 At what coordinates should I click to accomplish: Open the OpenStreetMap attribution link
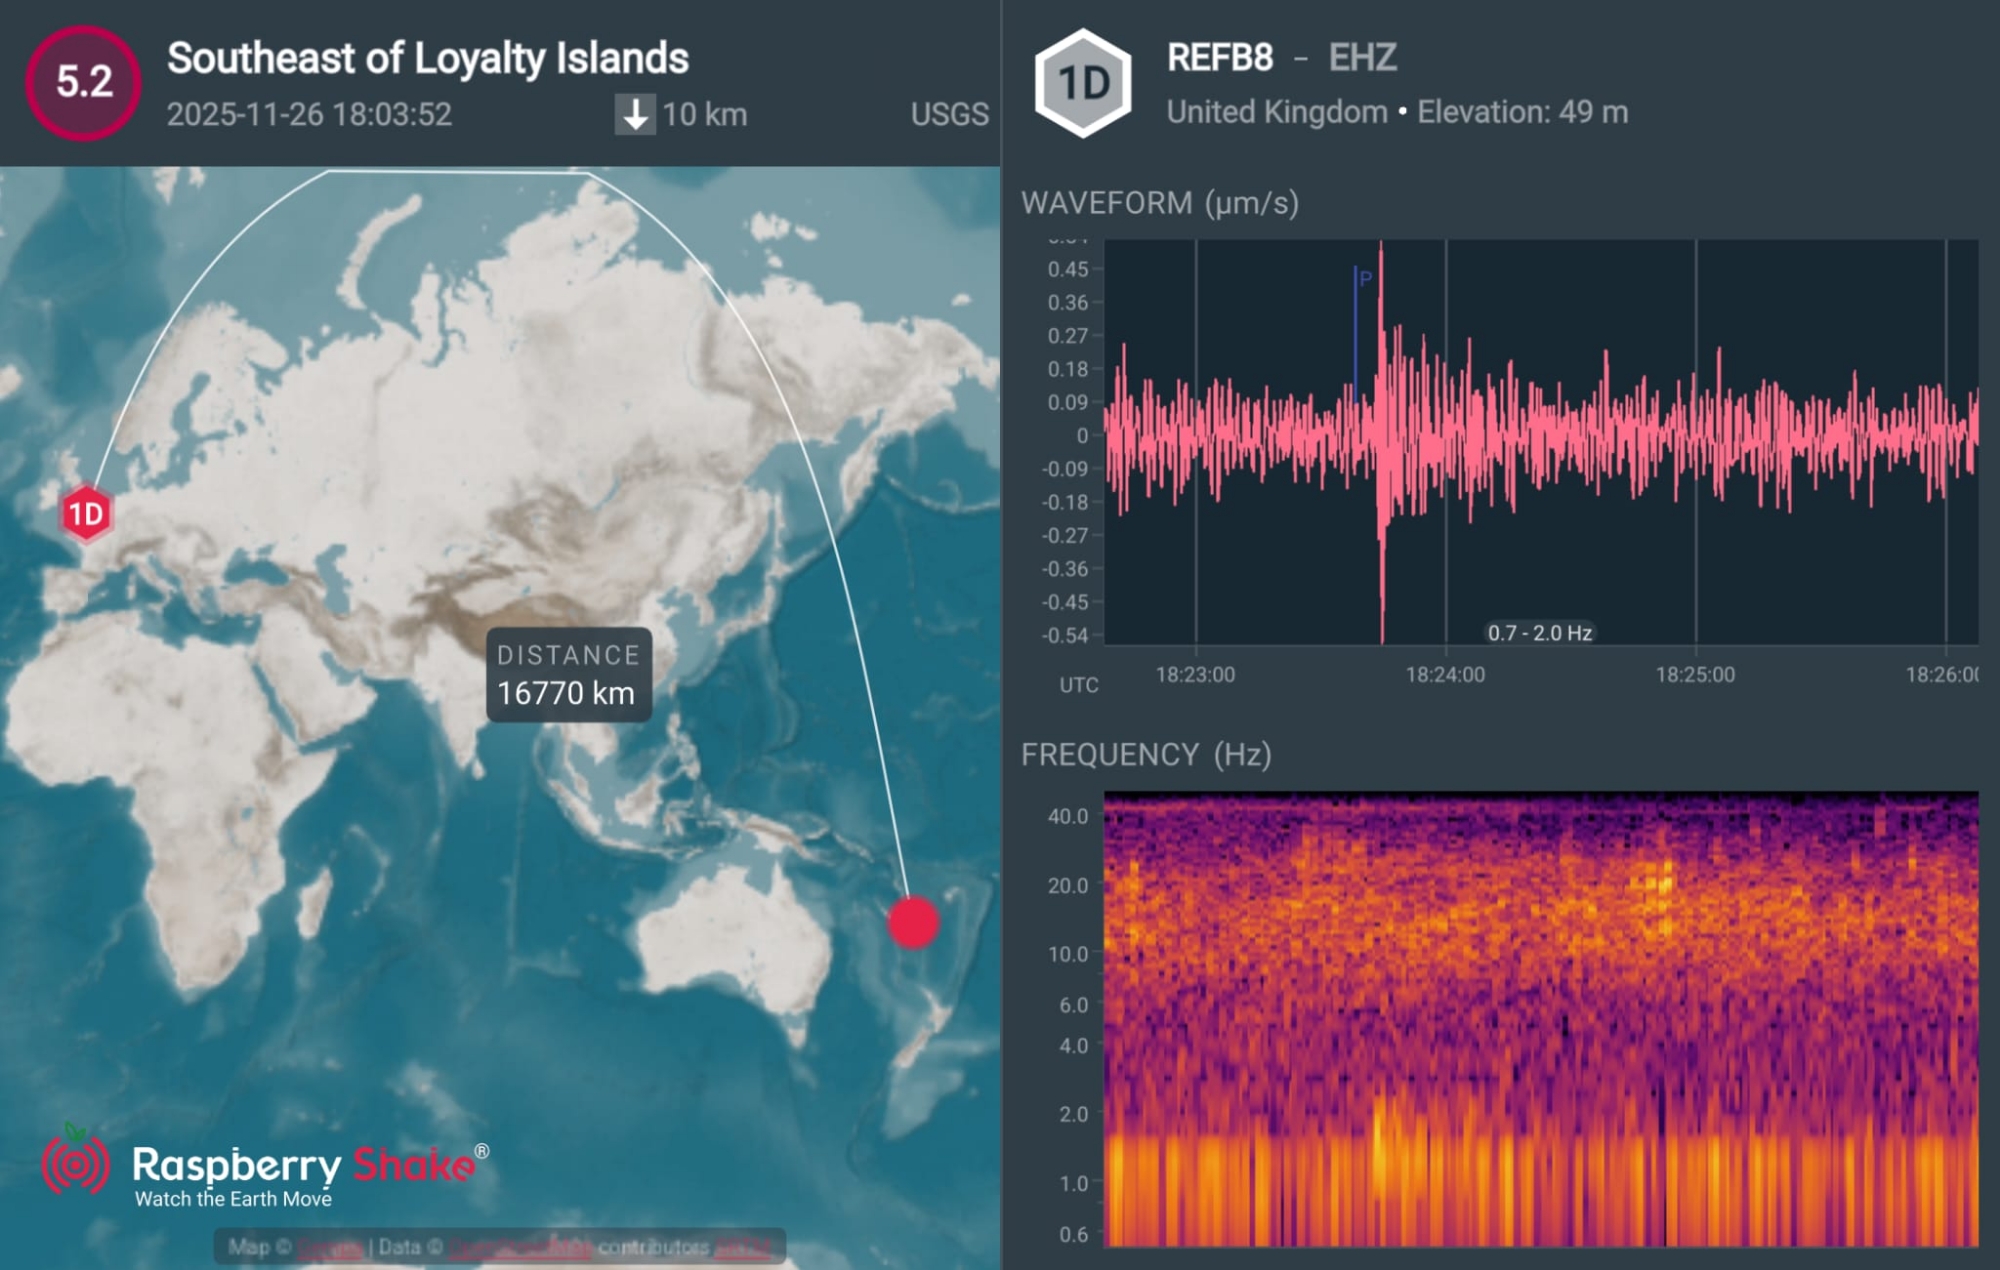click(520, 1247)
